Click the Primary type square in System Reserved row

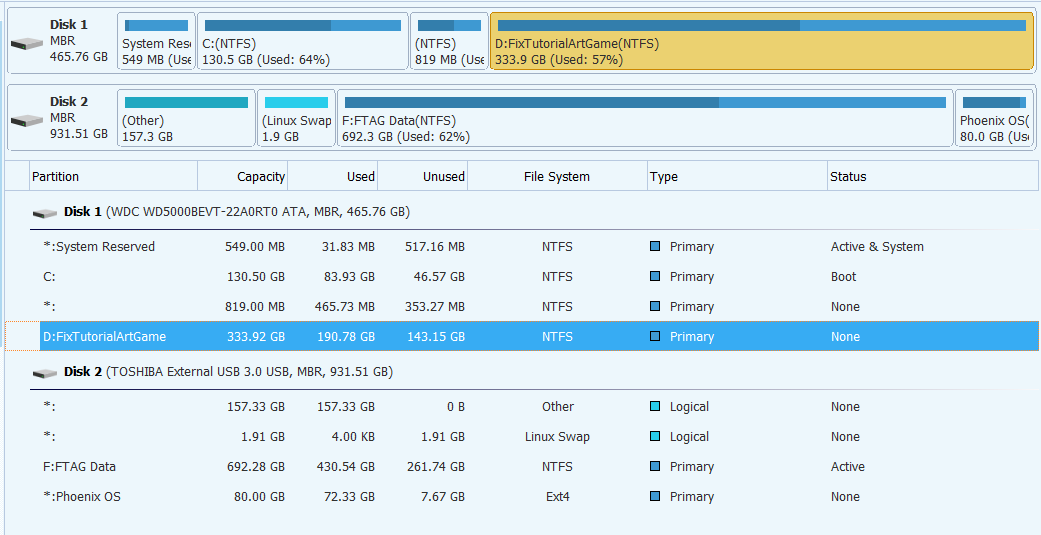pyautogui.click(x=655, y=246)
